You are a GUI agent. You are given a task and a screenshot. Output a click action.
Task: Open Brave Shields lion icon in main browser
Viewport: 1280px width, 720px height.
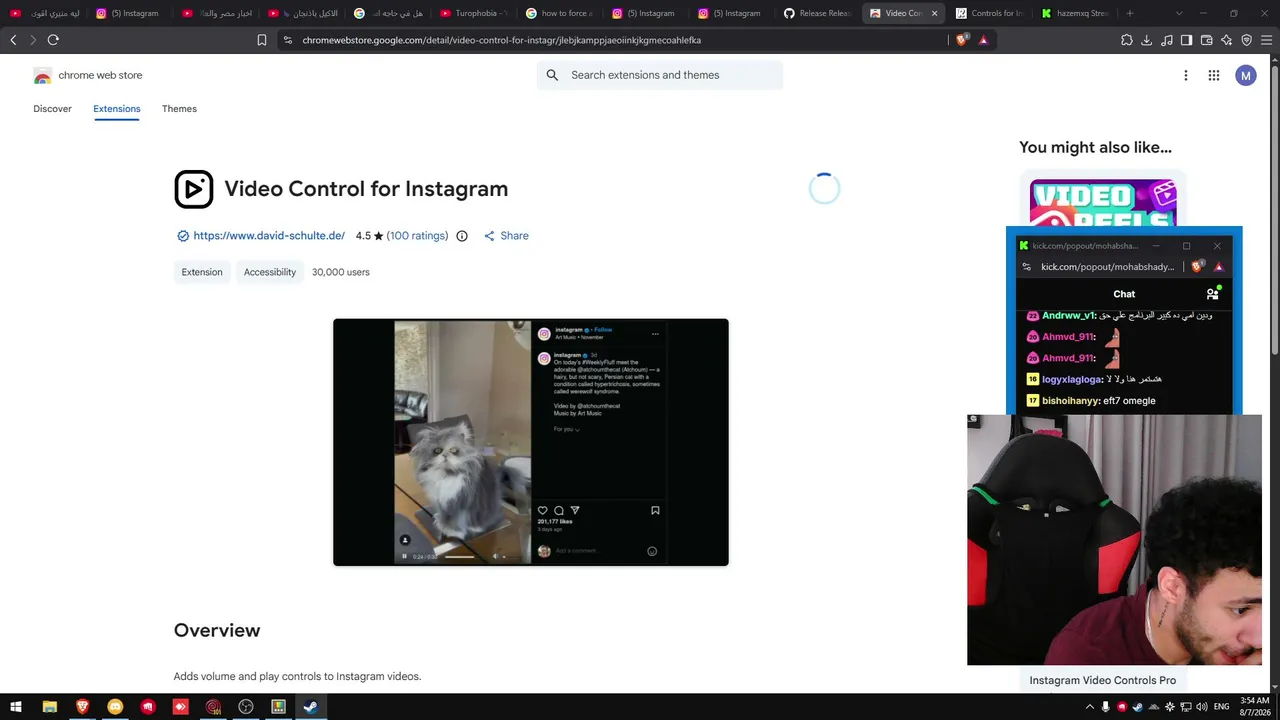(x=962, y=40)
